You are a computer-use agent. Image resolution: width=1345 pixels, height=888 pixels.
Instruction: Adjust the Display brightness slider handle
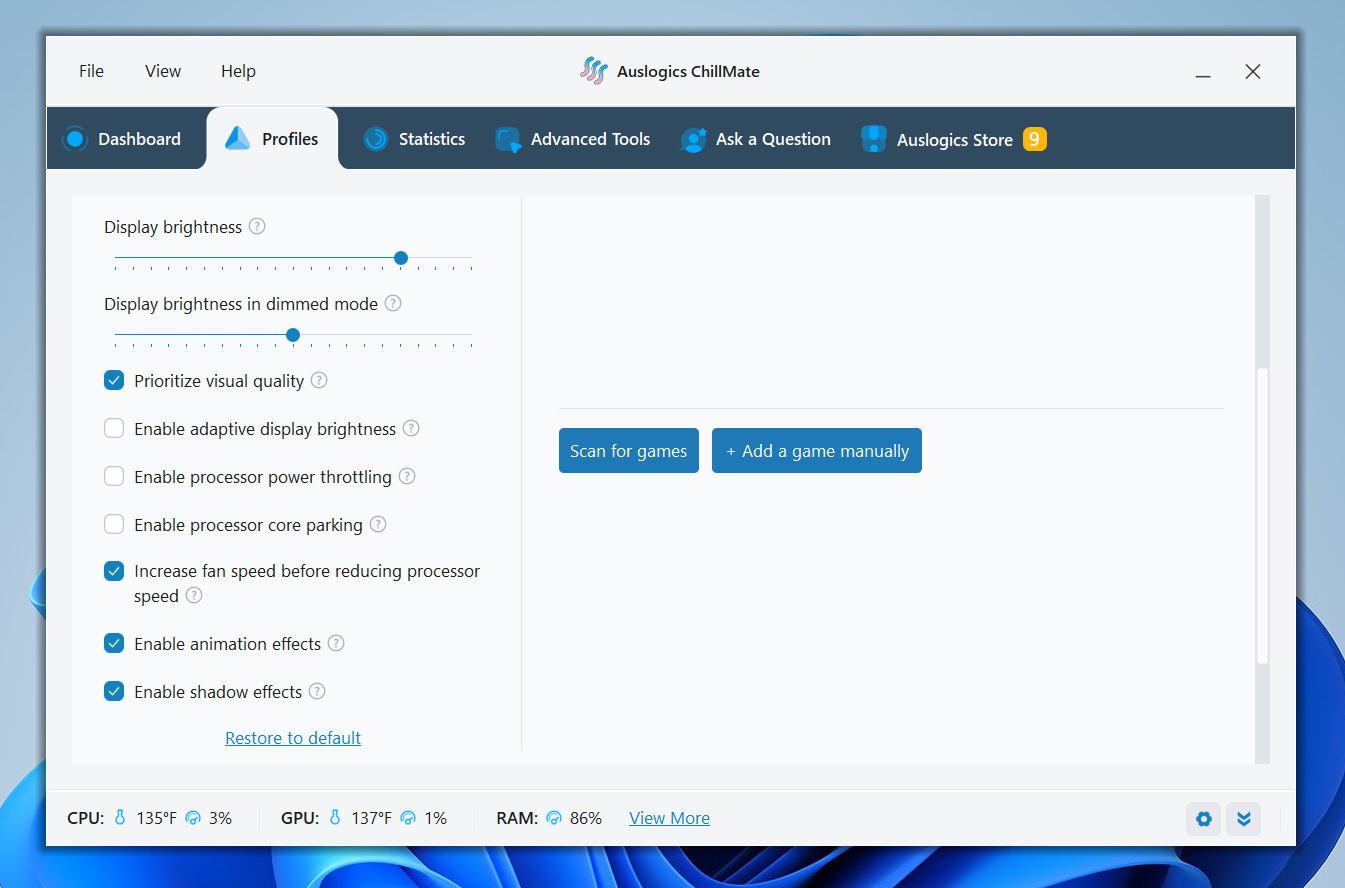point(400,257)
